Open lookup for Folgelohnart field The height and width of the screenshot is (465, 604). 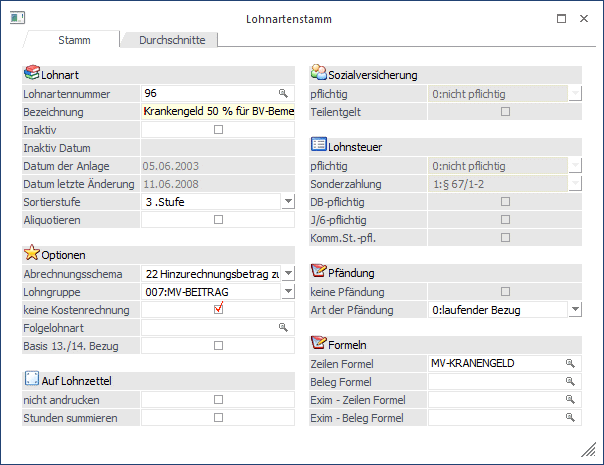click(282, 327)
